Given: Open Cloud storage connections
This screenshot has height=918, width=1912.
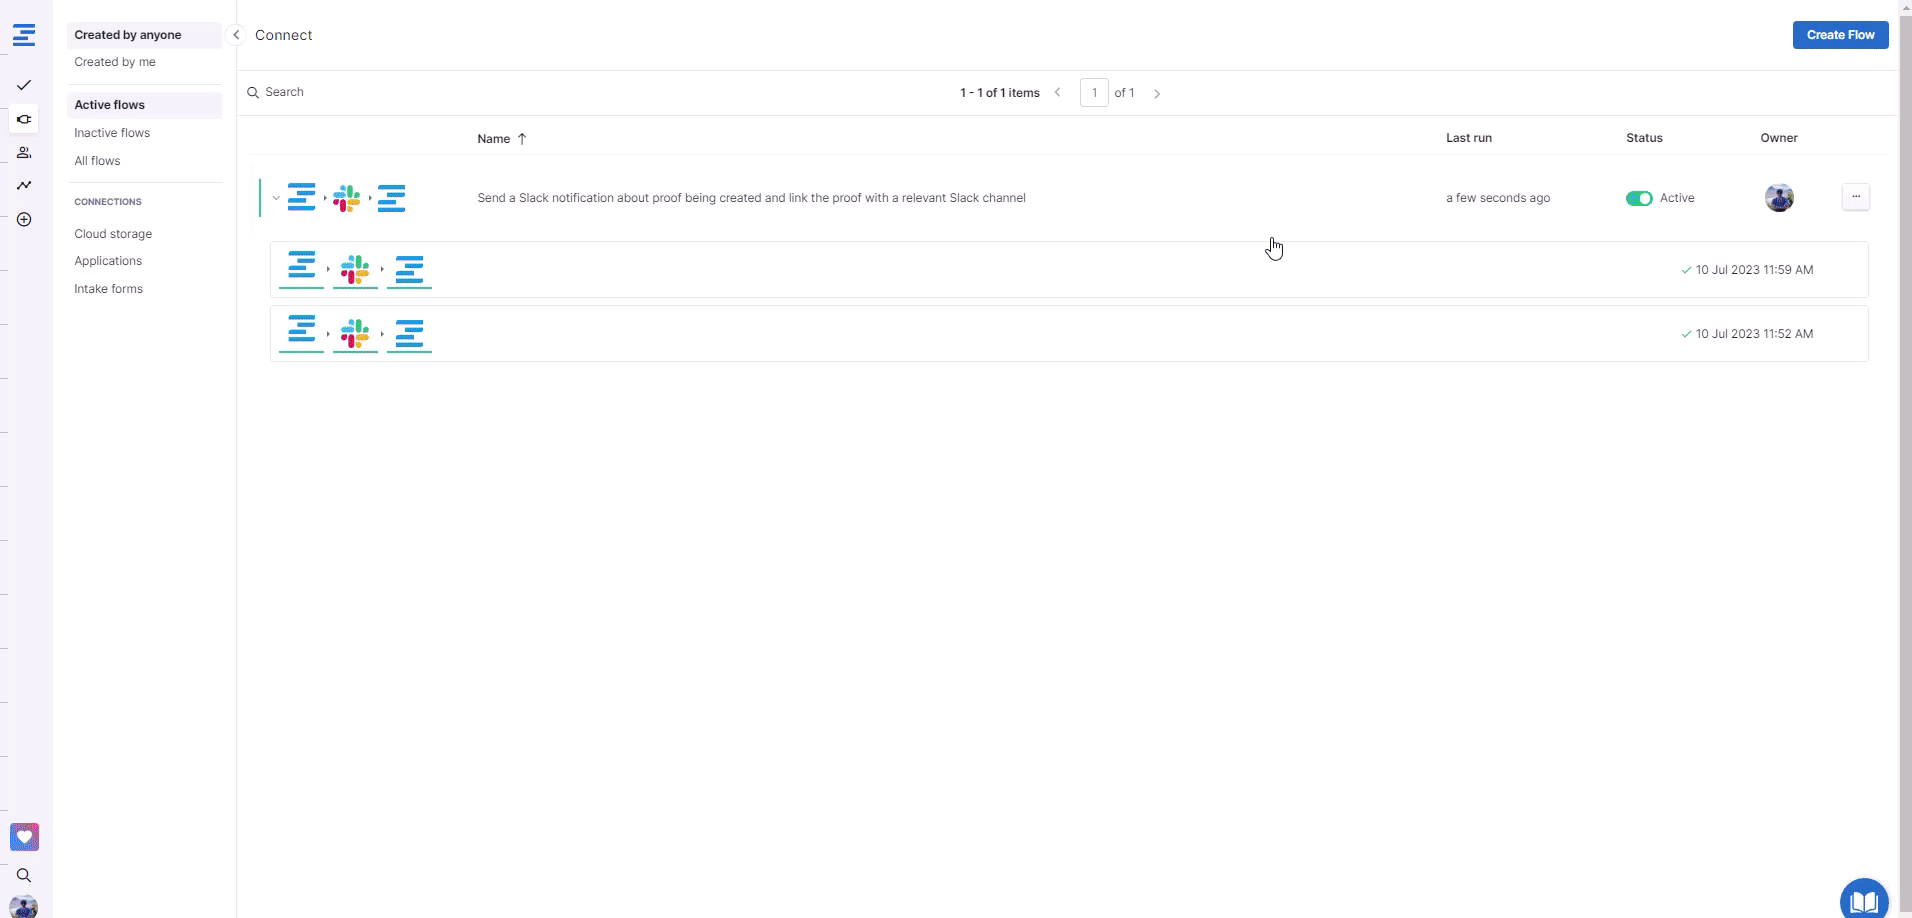Looking at the screenshot, I should [x=113, y=234].
